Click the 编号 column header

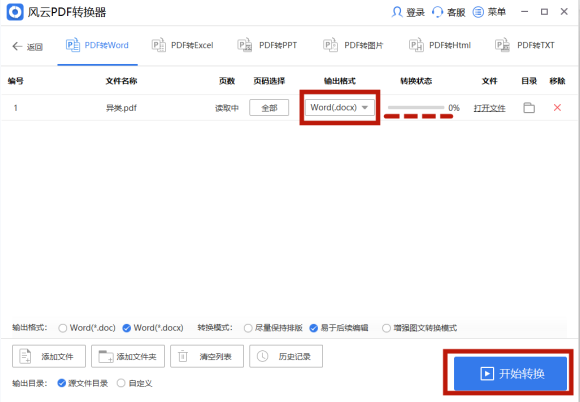16,81
